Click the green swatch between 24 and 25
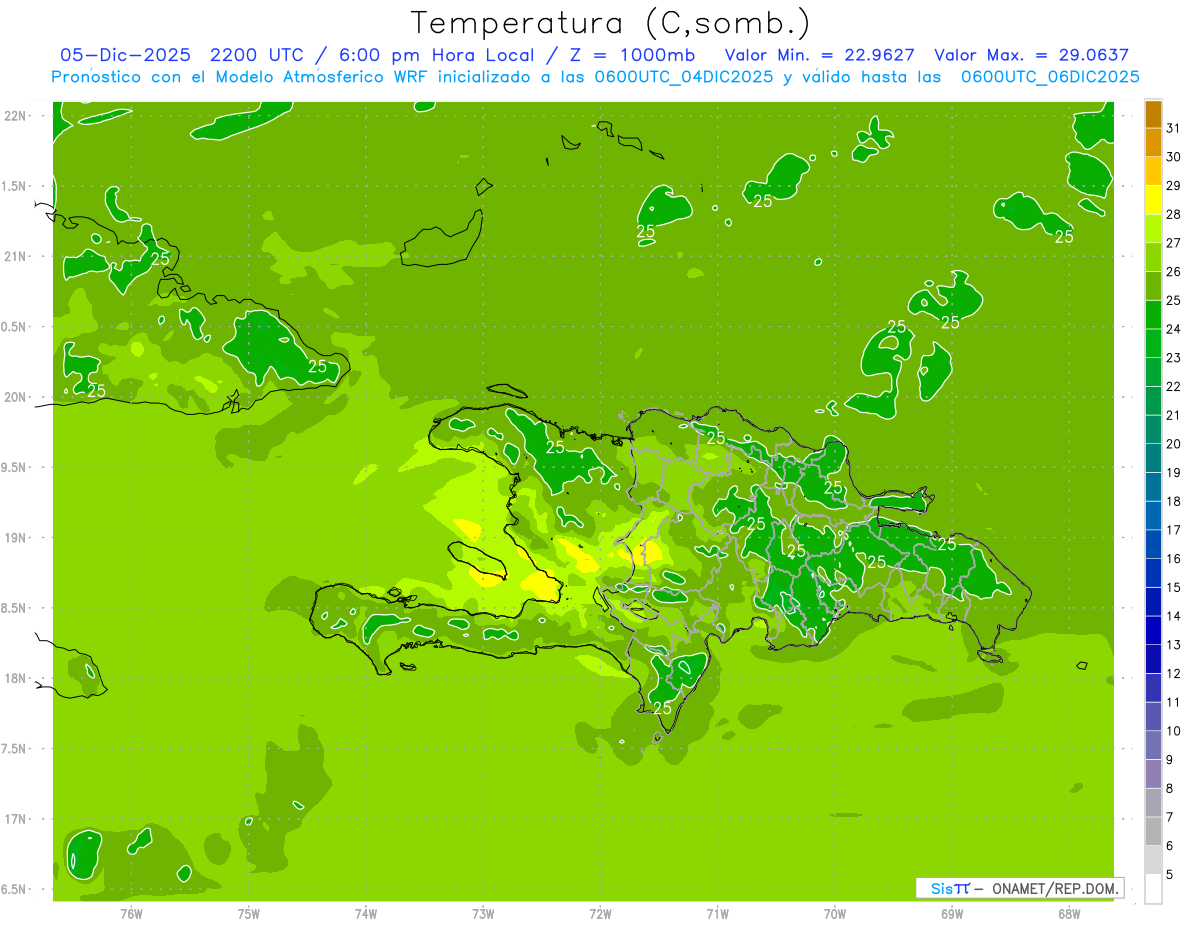Image resolution: width=1200 pixels, height=927 pixels. coord(1153,315)
